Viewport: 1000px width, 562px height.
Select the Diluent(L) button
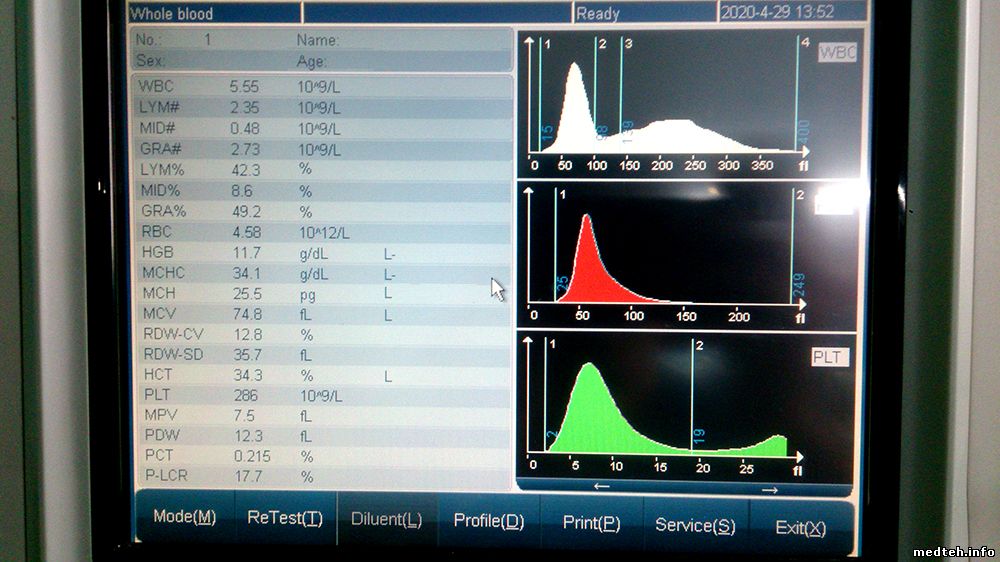click(x=387, y=520)
